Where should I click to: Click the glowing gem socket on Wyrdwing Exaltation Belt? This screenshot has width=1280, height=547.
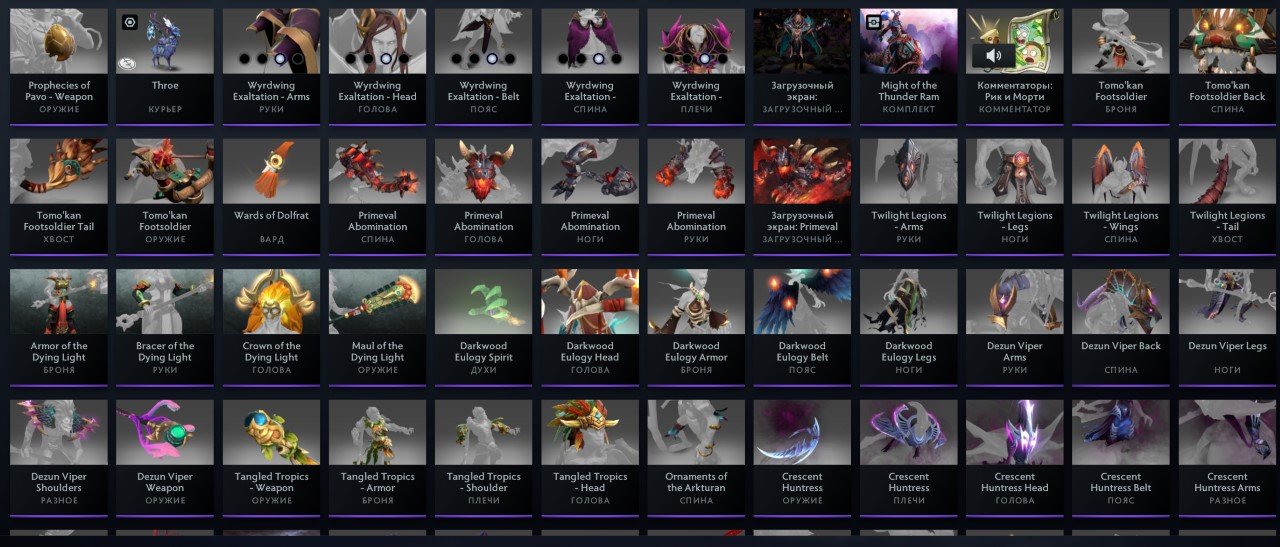tap(492, 59)
